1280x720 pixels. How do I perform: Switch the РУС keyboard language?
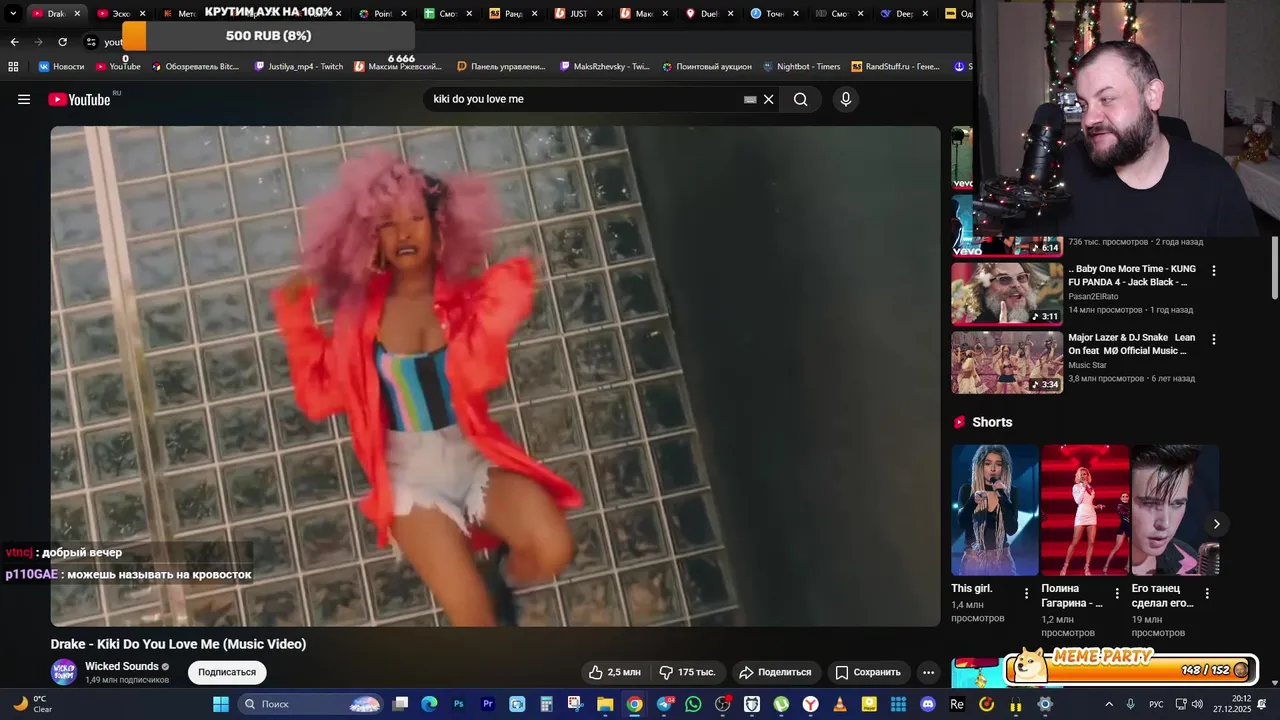click(x=1156, y=704)
